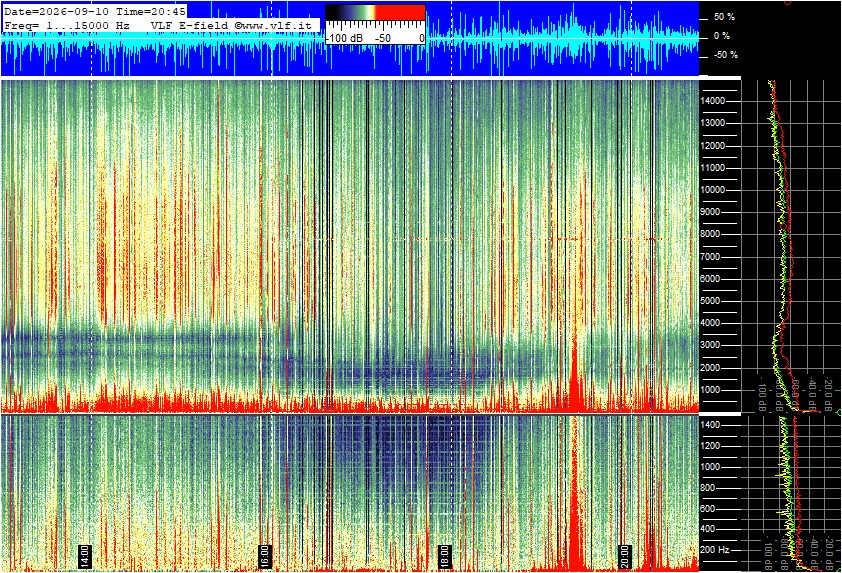Viewport: 842px width, 573px height.
Task: Click the 400 label on lower scale
Action: click(707, 530)
